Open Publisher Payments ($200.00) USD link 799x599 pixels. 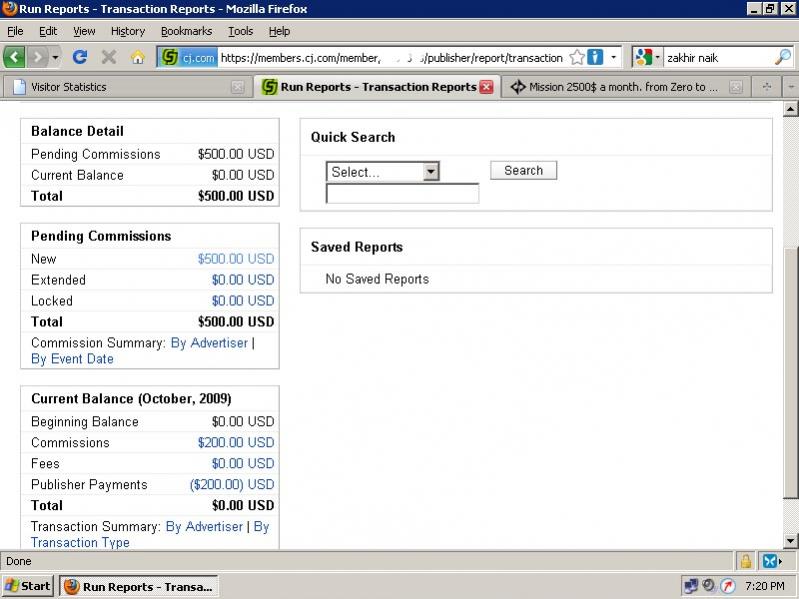pos(232,484)
